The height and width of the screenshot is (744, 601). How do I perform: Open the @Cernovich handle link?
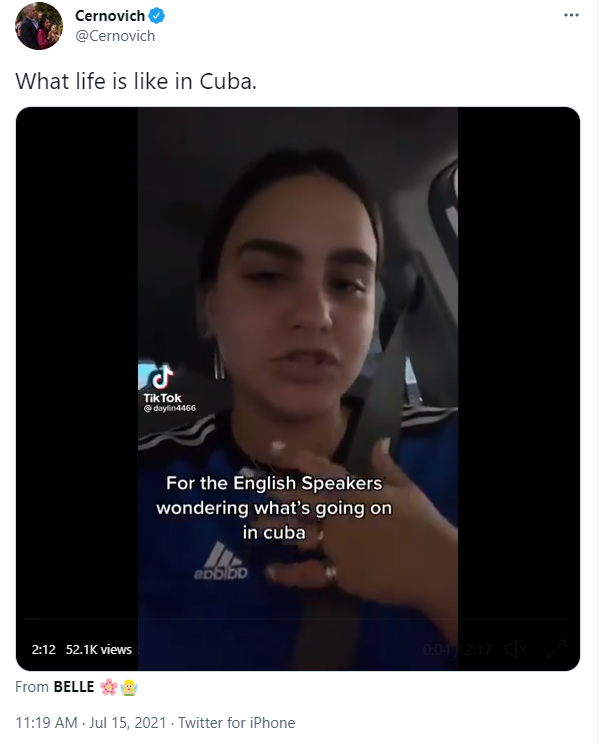point(115,36)
